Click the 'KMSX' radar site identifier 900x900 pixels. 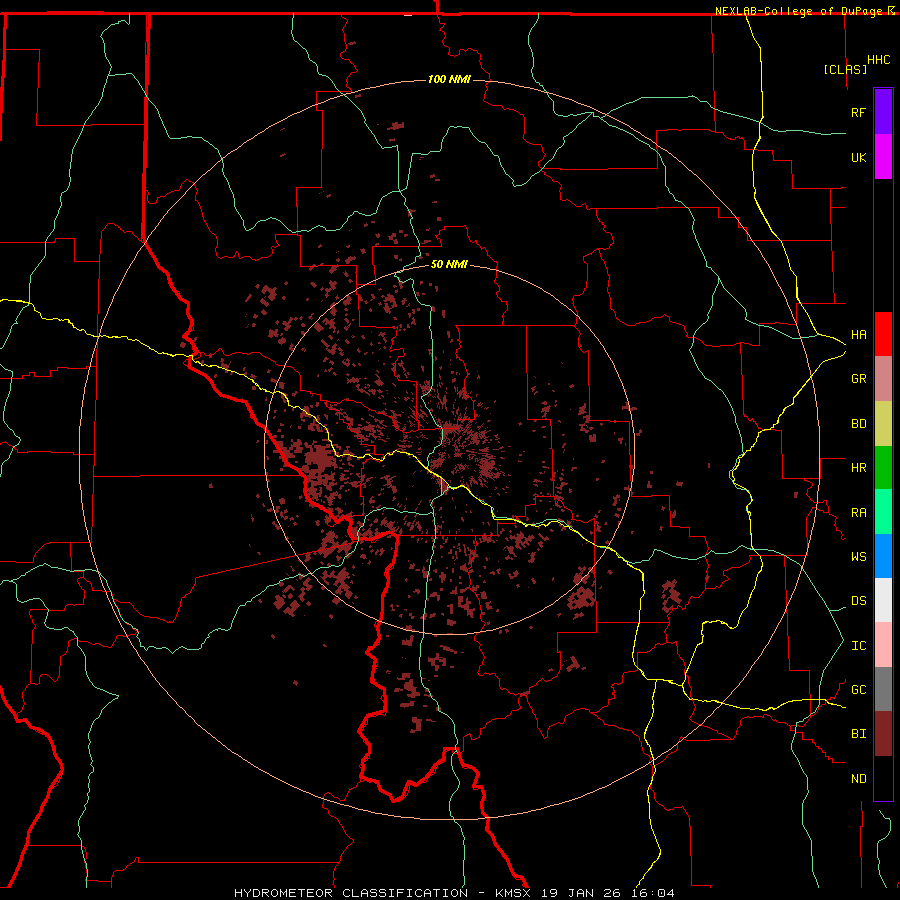[513, 893]
